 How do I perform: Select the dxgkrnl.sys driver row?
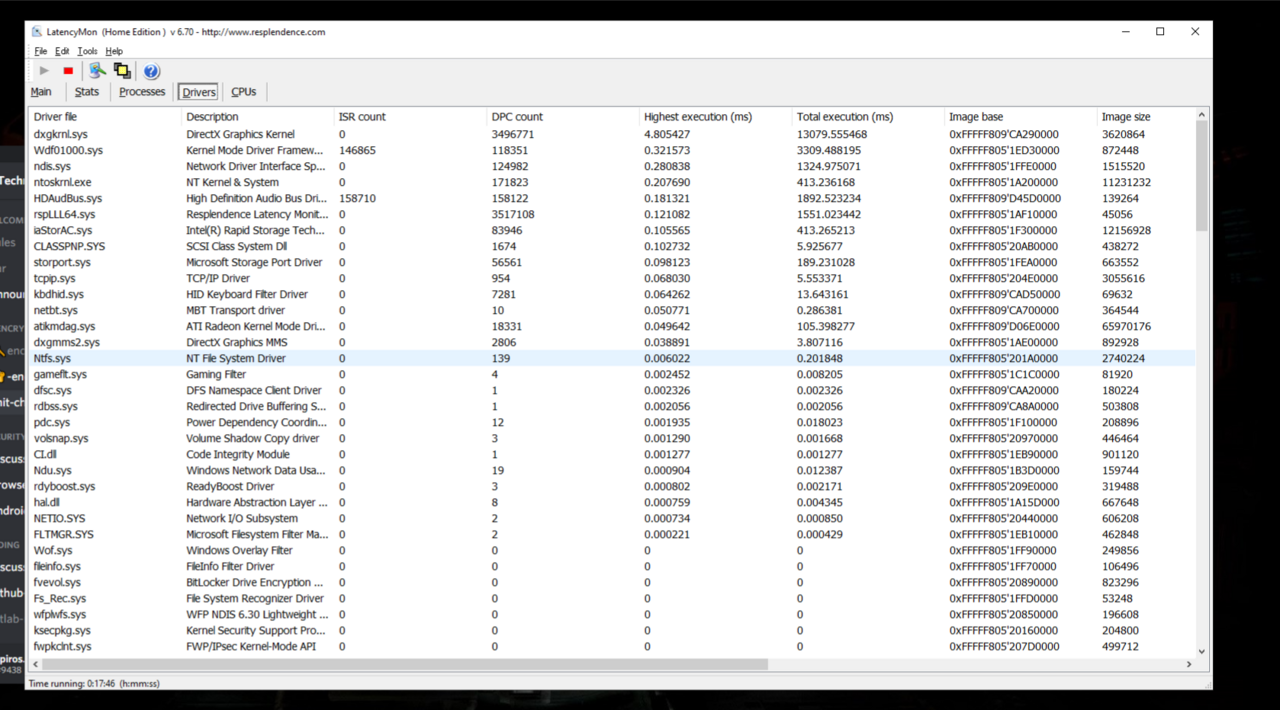[x=612, y=134]
